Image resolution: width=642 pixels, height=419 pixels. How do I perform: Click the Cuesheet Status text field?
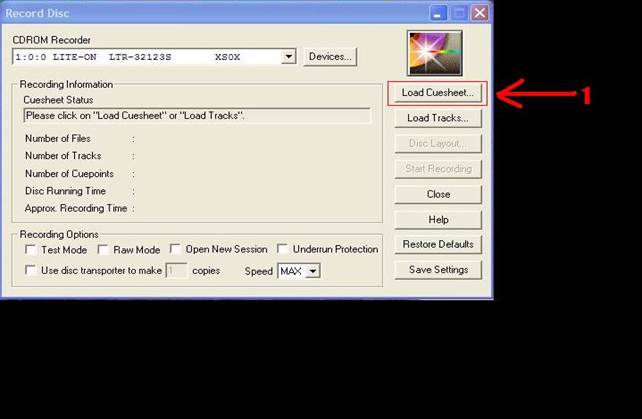[x=196, y=116]
